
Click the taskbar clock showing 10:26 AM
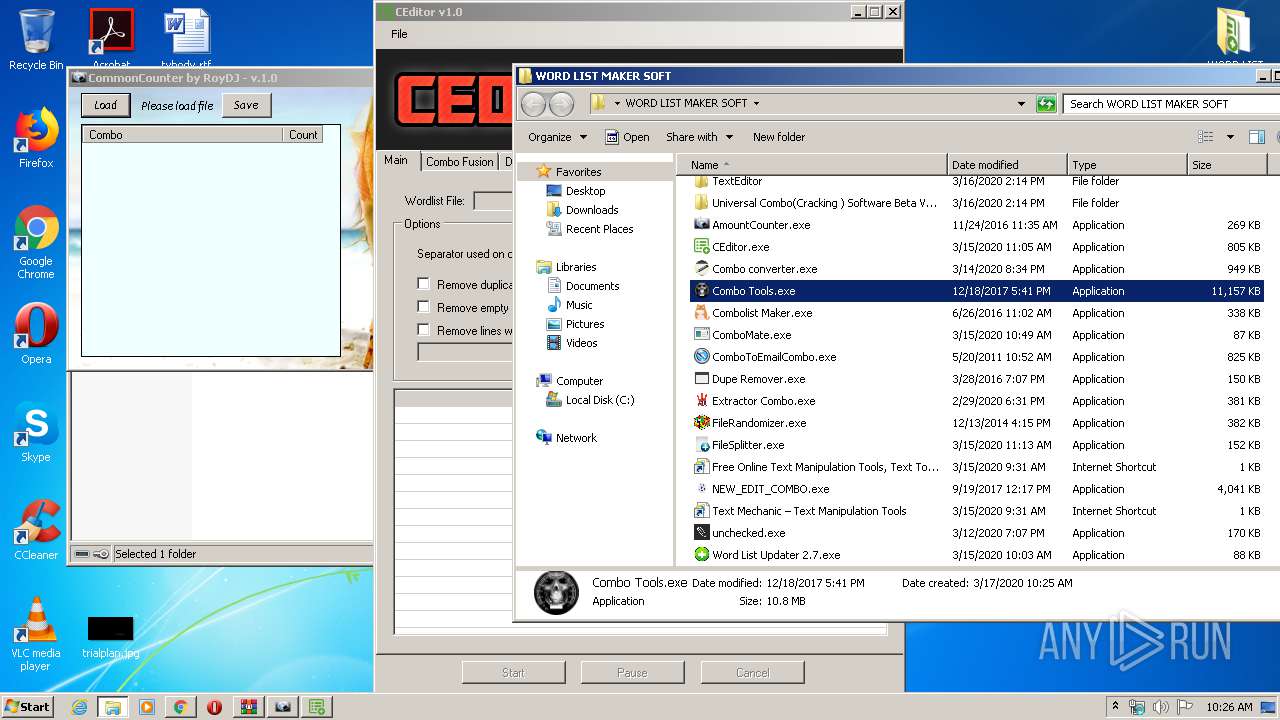click(x=1229, y=707)
